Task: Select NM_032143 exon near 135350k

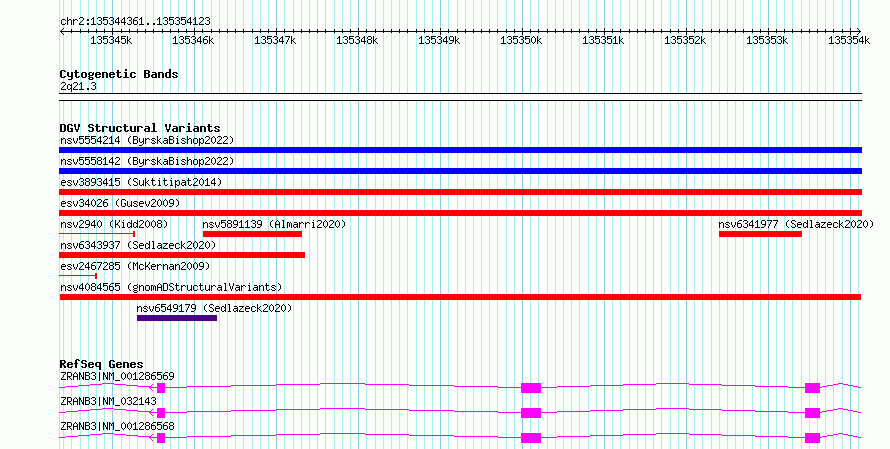Action: tap(531, 413)
